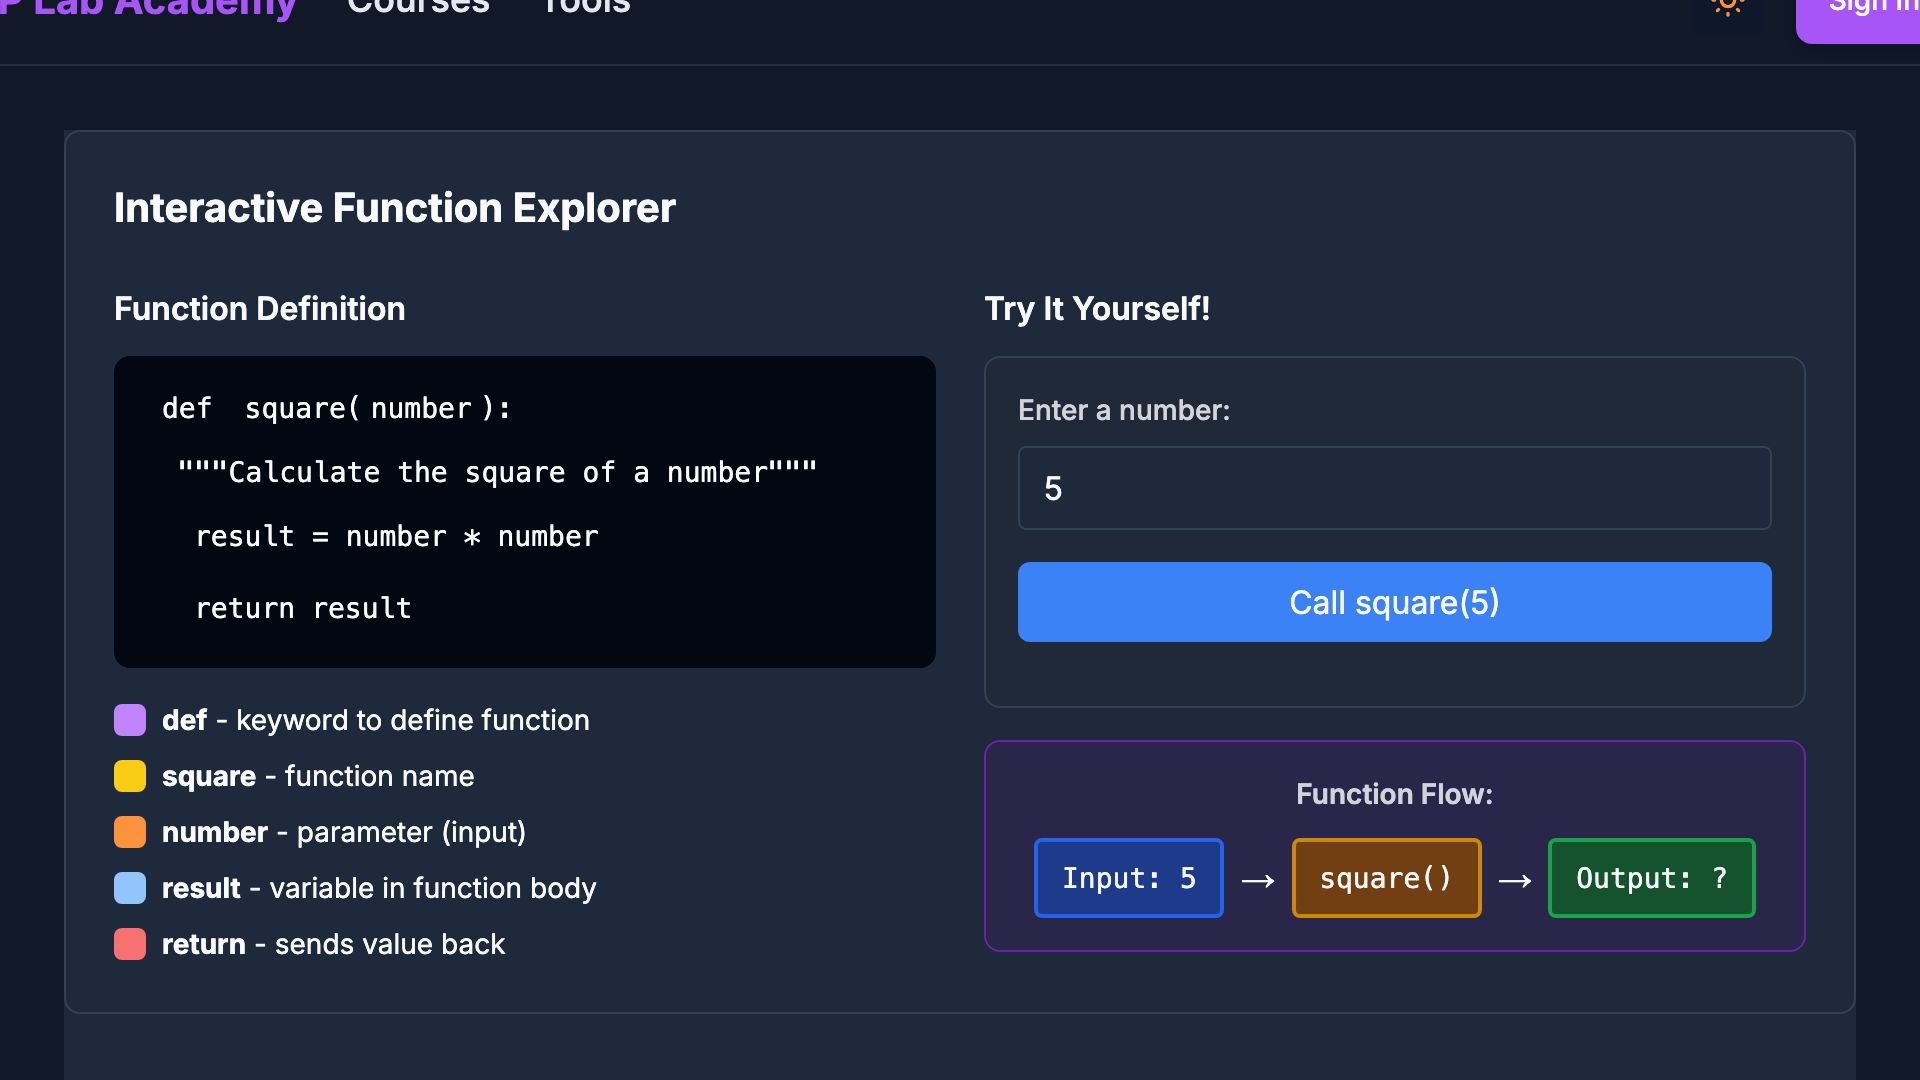The height and width of the screenshot is (1080, 1920).
Task: Click the arrow between square() and Output
Action: (x=1515, y=880)
